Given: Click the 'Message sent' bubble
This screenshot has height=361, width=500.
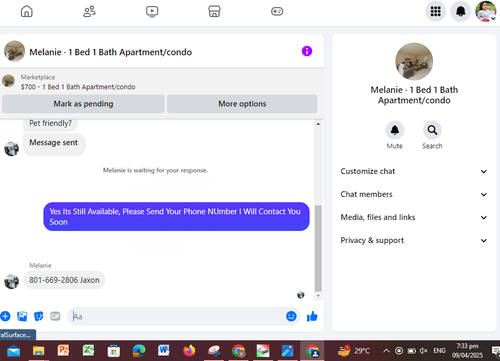Looking at the screenshot, I should coord(54,144).
